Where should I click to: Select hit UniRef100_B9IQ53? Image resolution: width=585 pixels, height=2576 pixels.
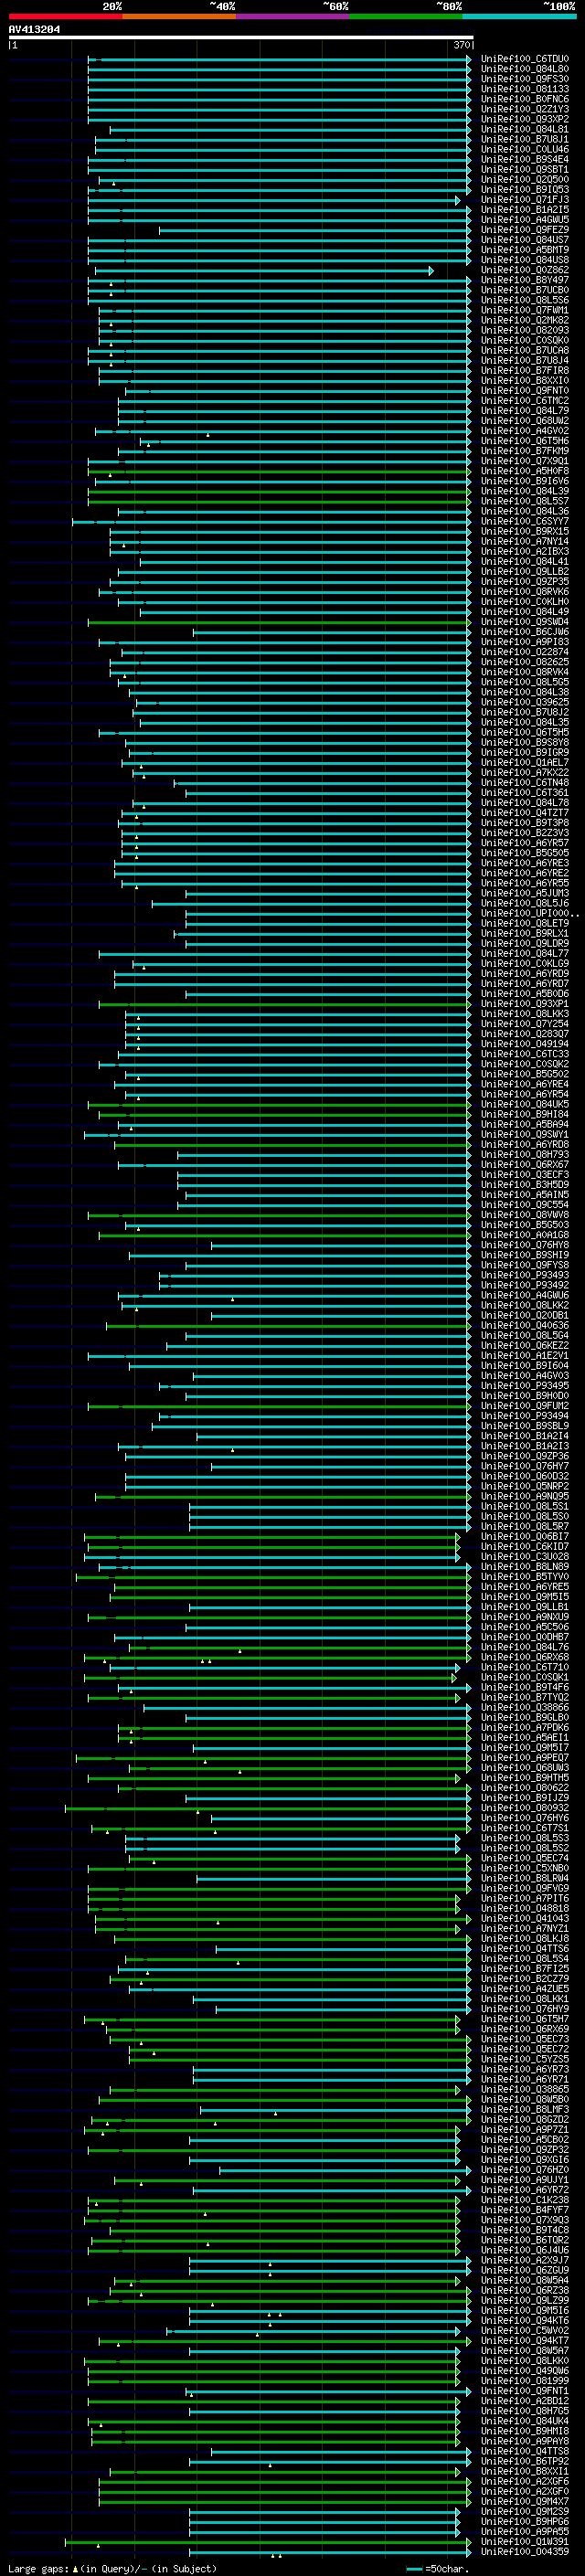[524, 190]
